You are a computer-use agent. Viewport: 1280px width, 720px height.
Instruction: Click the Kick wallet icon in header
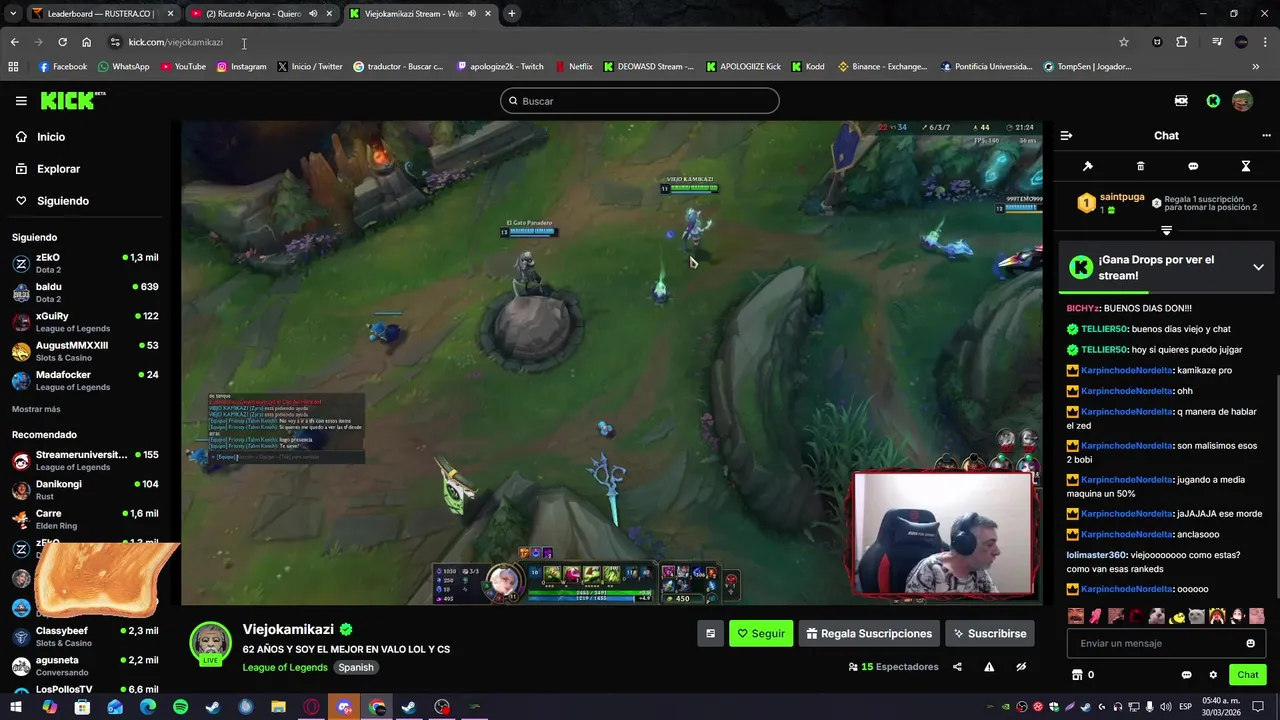pos(1181,101)
